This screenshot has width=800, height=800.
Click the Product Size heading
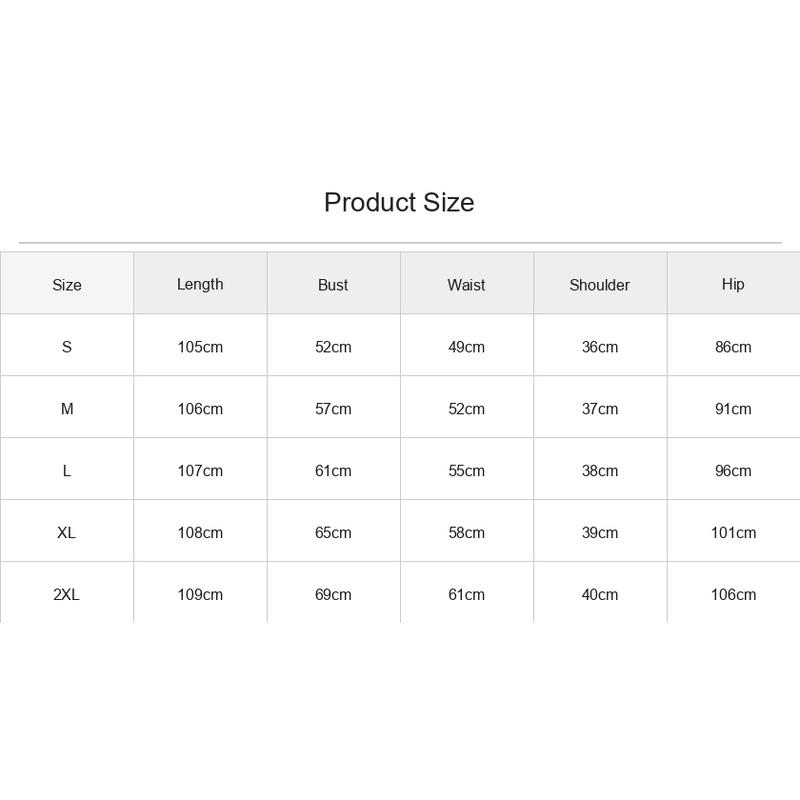[399, 203]
